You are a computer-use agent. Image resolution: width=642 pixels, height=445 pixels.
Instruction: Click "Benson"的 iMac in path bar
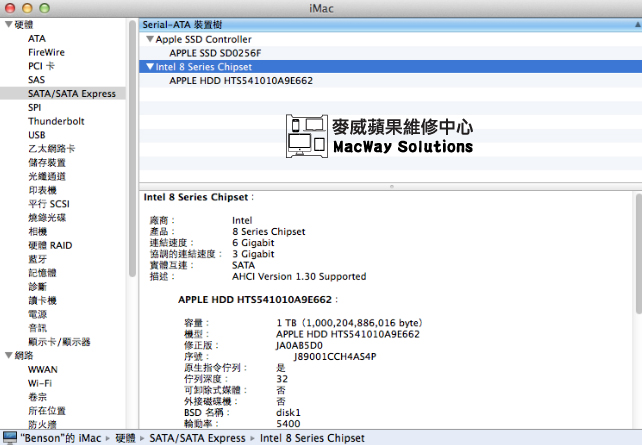tap(61, 438)
